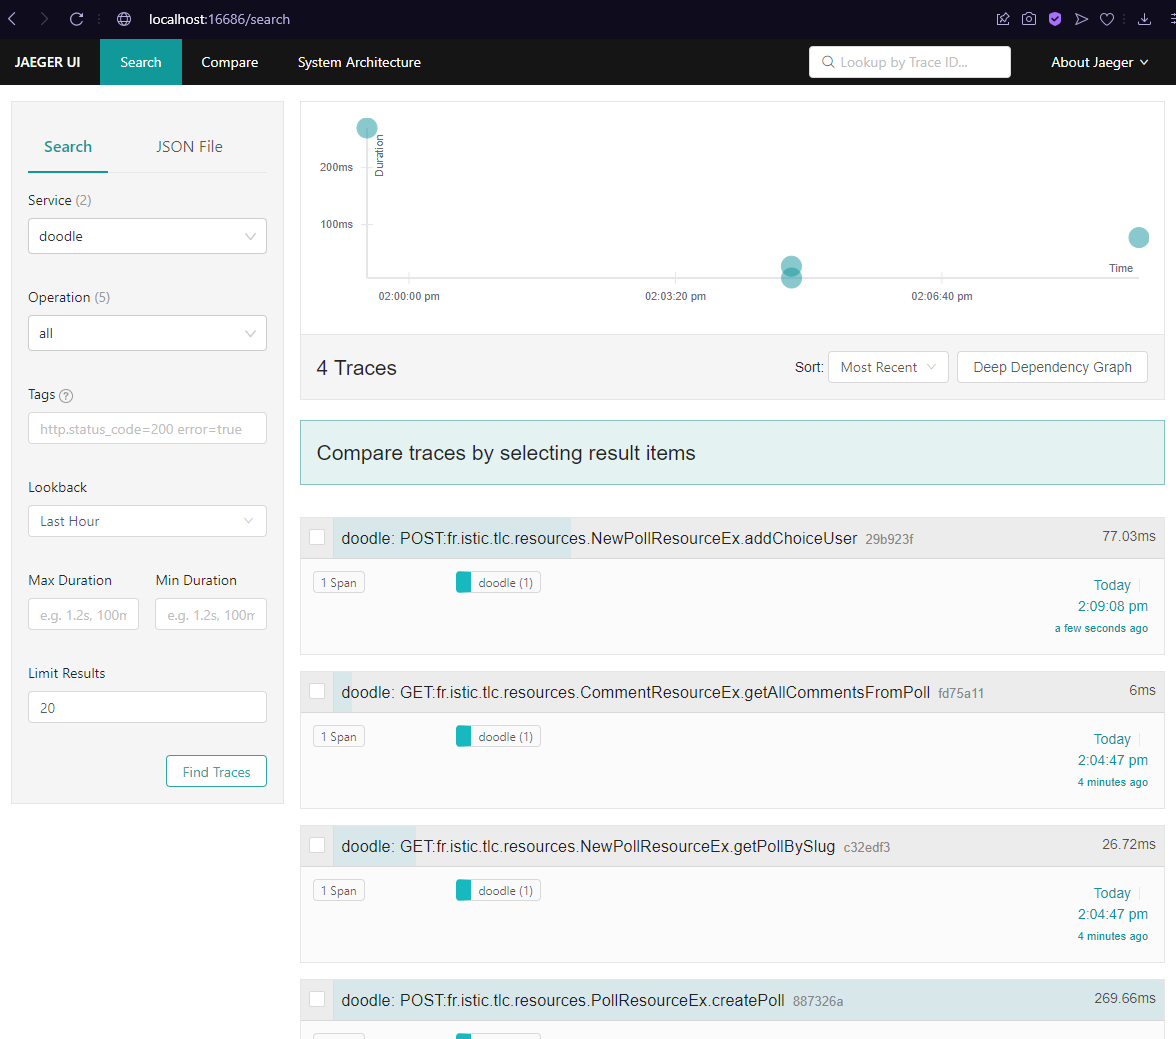This screenshot has height=1039, width=1176.
Task: Click doodle (1) service tag in getPollBySlug trace
Action: pos(498,890)
